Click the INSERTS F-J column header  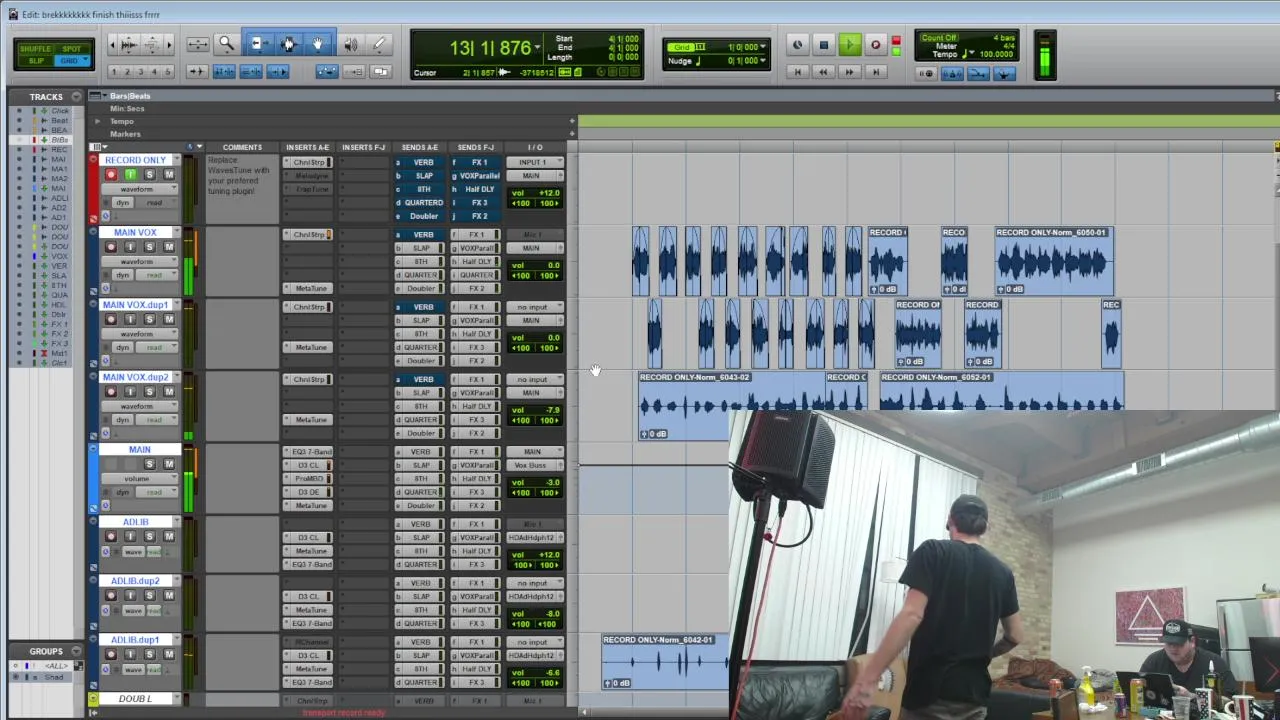363,147
